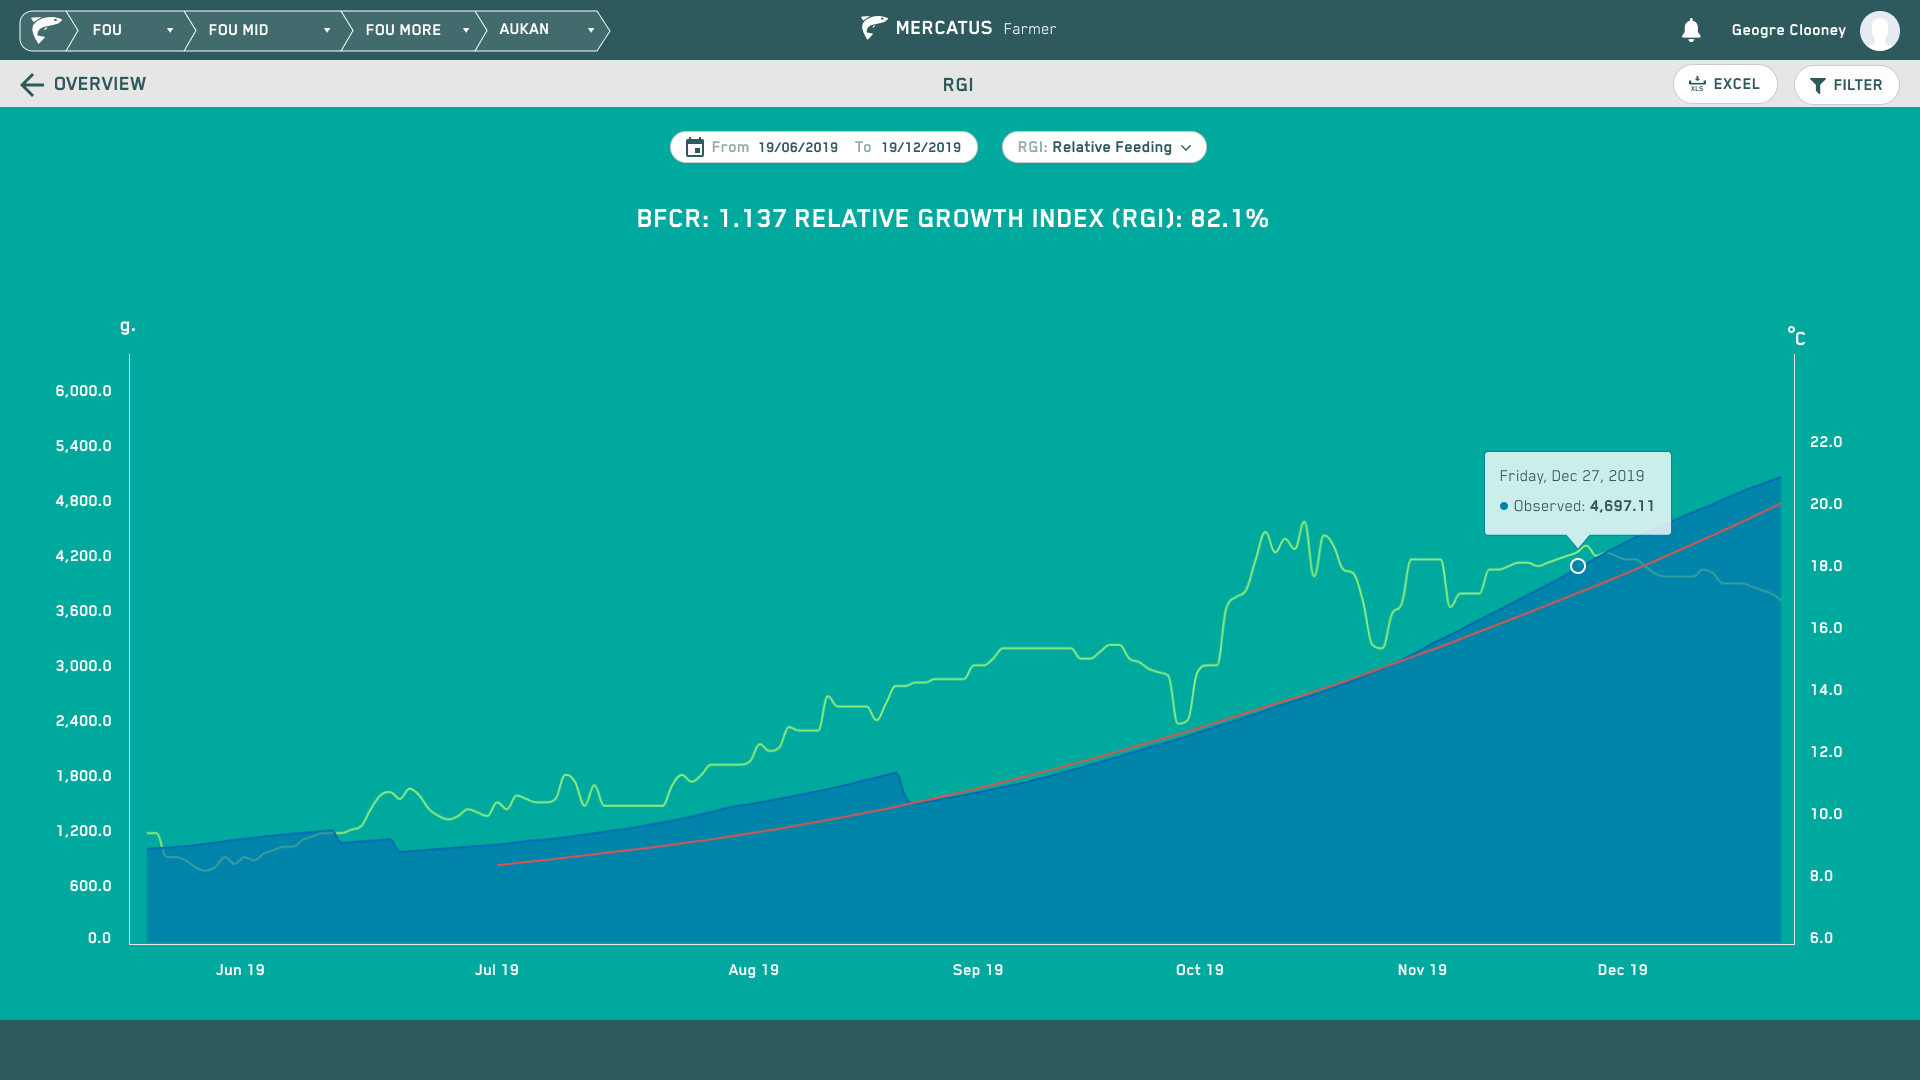
Task: Open notifications bell
Action: tap(1691, 30)
